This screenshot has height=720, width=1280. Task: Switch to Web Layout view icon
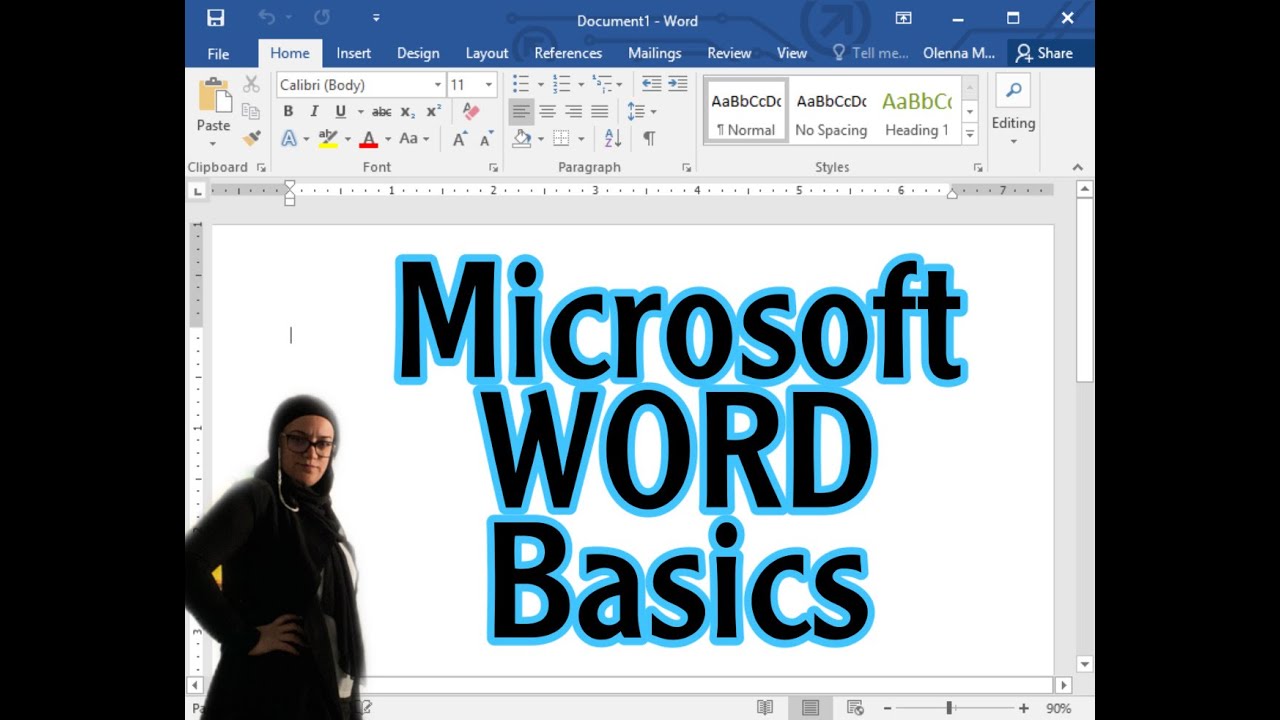[855, 707]
